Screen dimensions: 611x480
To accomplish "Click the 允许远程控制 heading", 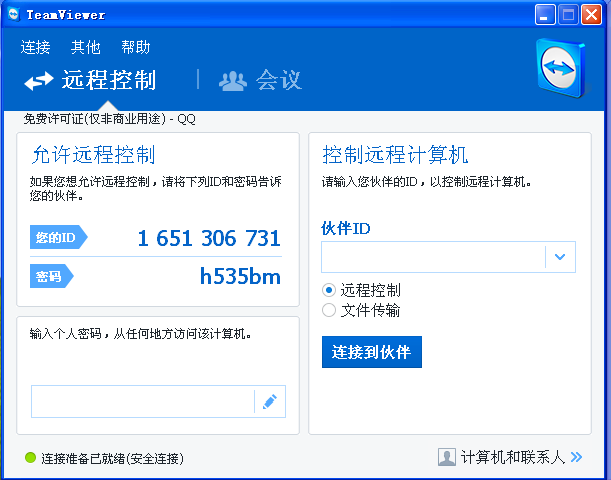I will (94, 155).
